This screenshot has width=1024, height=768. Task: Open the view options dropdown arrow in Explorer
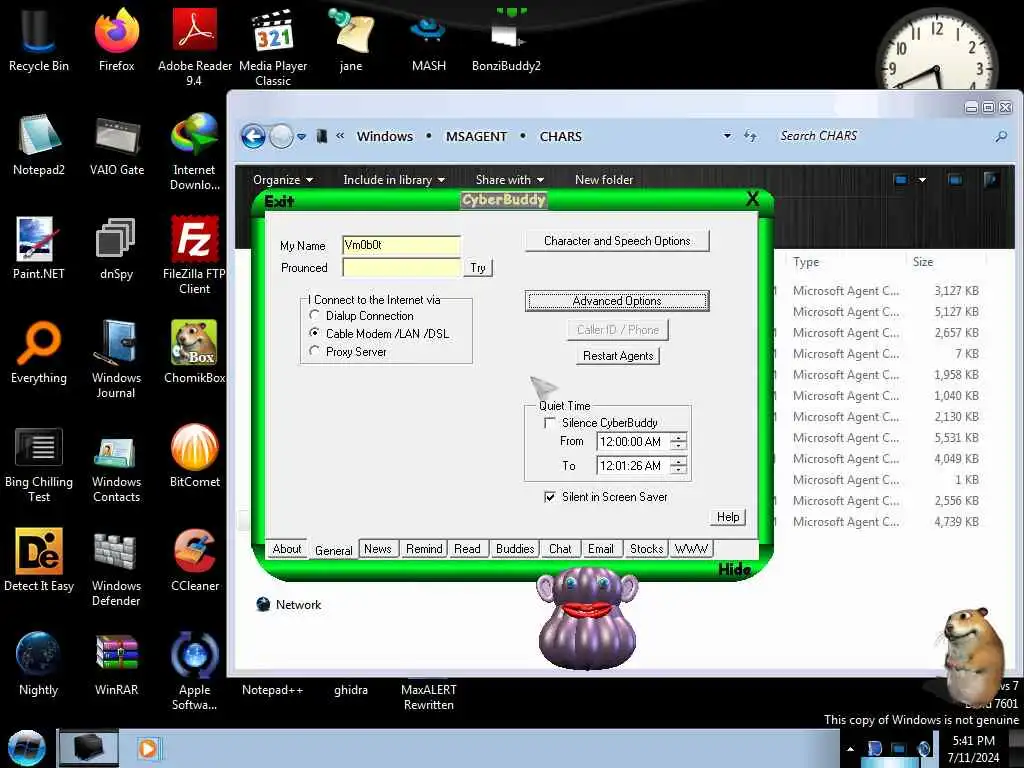pos(922,180)
